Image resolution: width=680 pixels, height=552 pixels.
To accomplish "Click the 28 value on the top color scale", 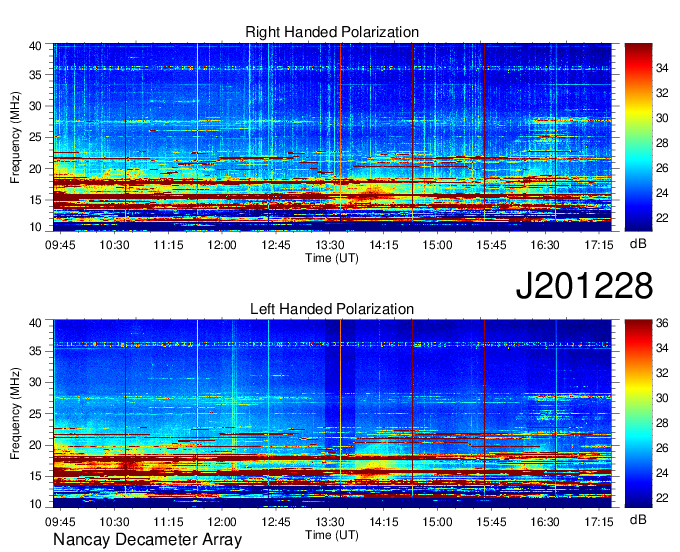I will pos(662,143).
